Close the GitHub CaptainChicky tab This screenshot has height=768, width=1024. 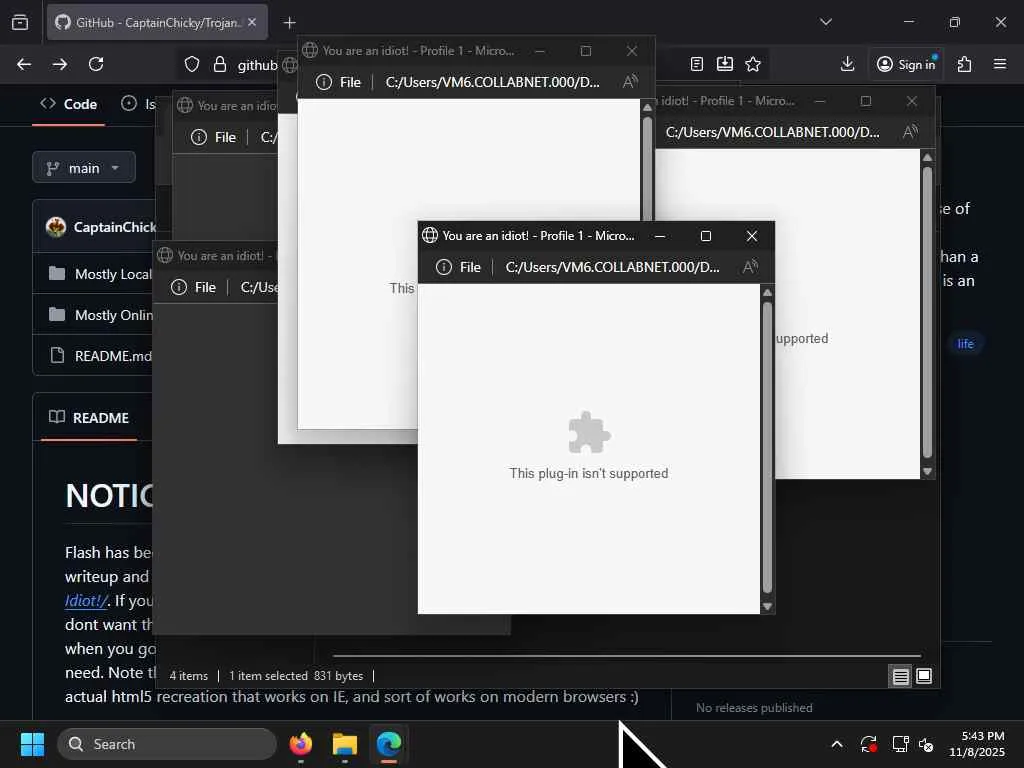[x=252, y=22]
